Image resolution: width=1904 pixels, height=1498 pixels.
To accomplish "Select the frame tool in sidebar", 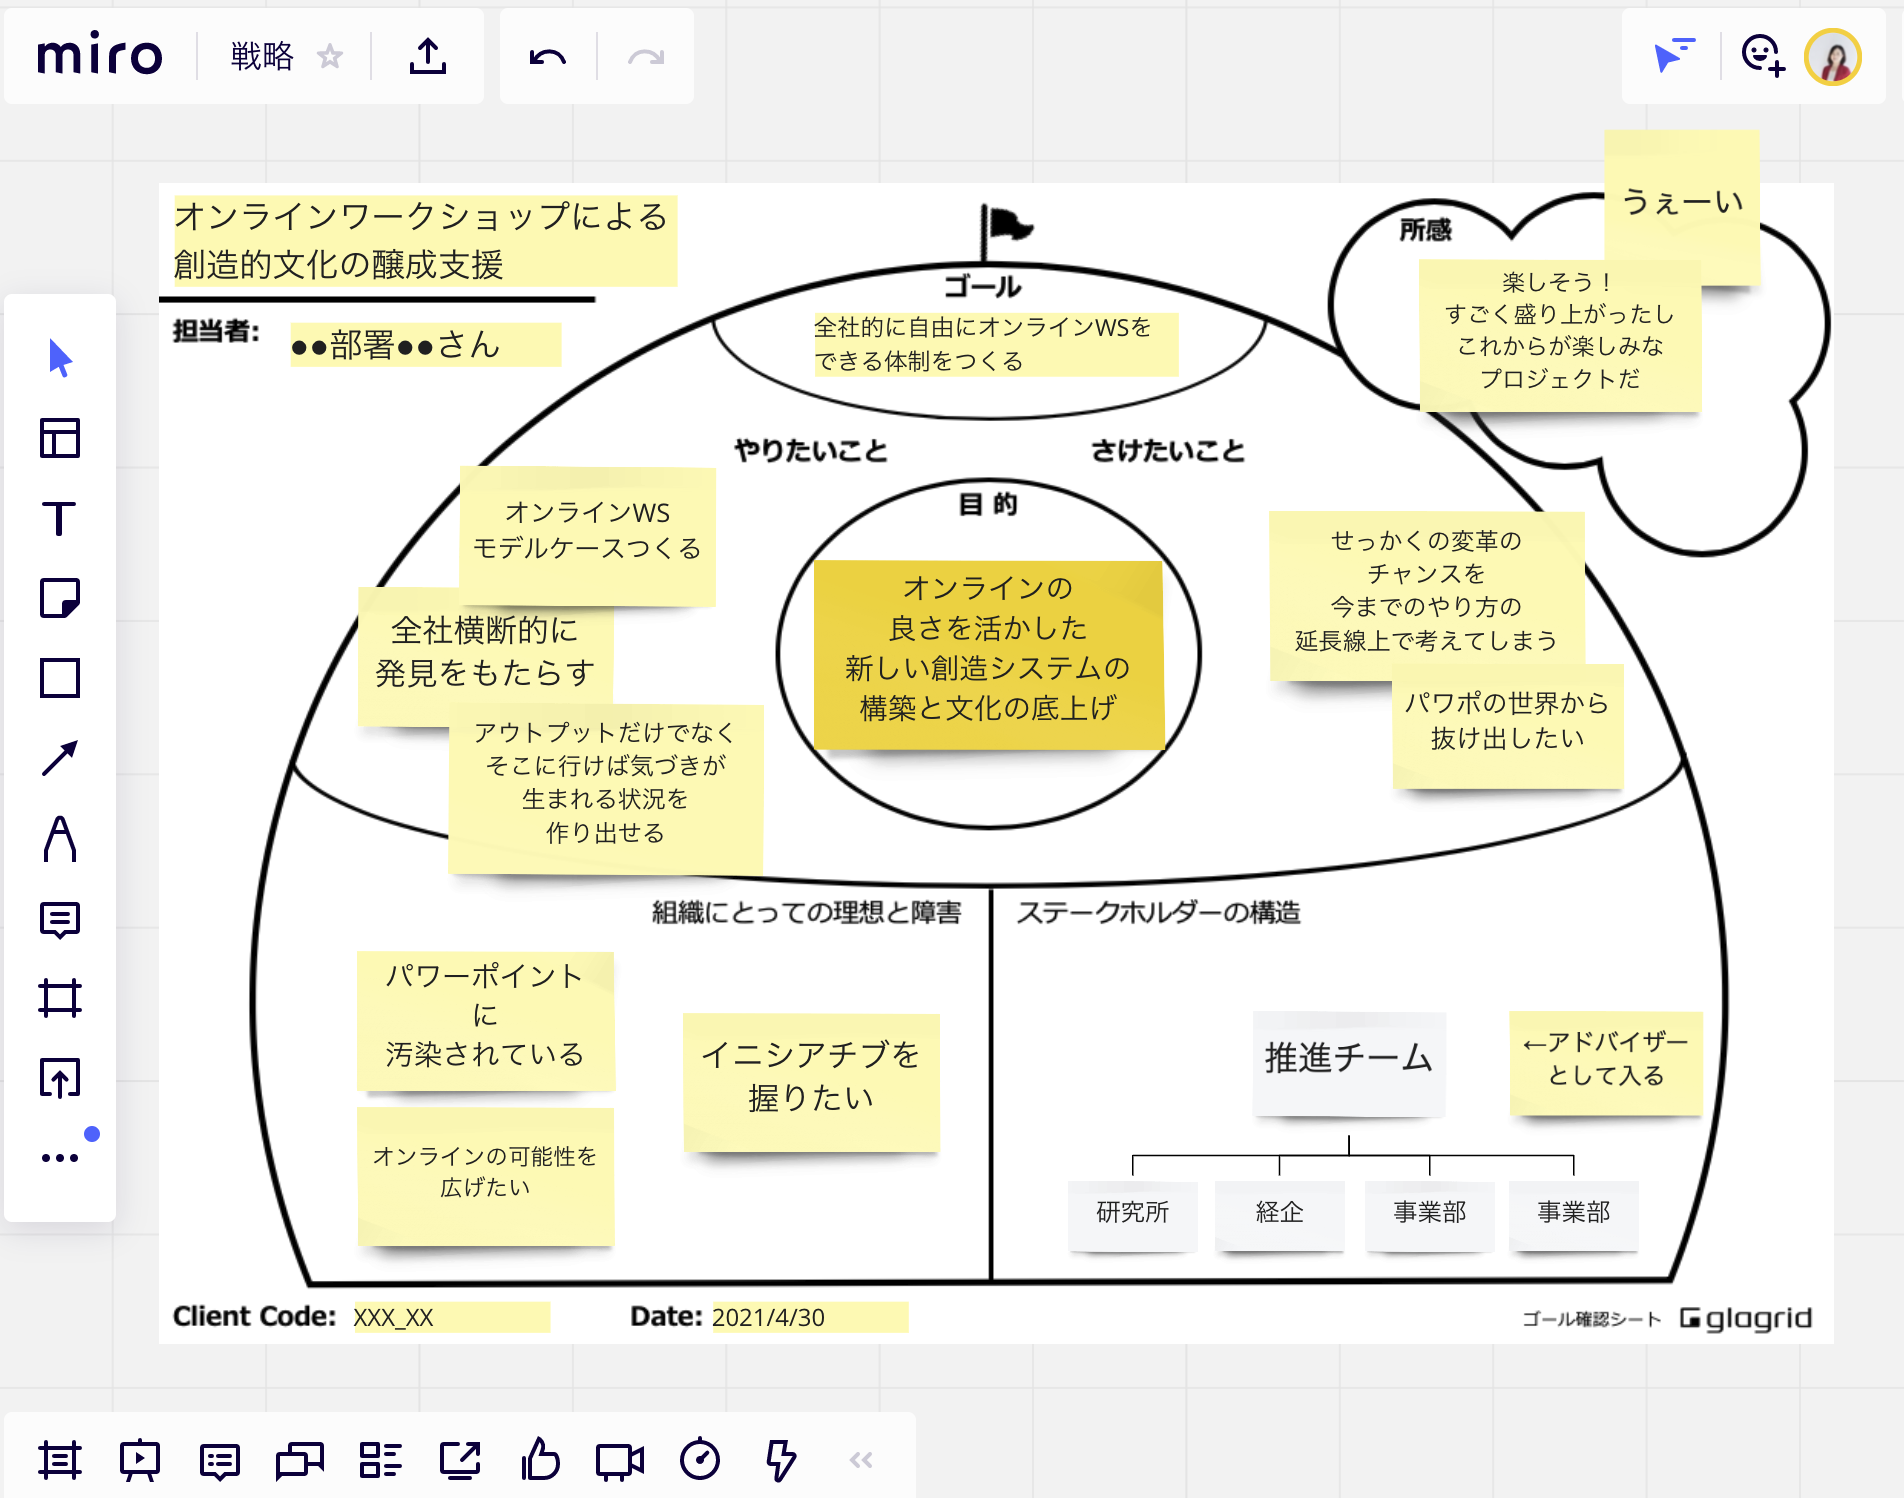I will point(60,998).
